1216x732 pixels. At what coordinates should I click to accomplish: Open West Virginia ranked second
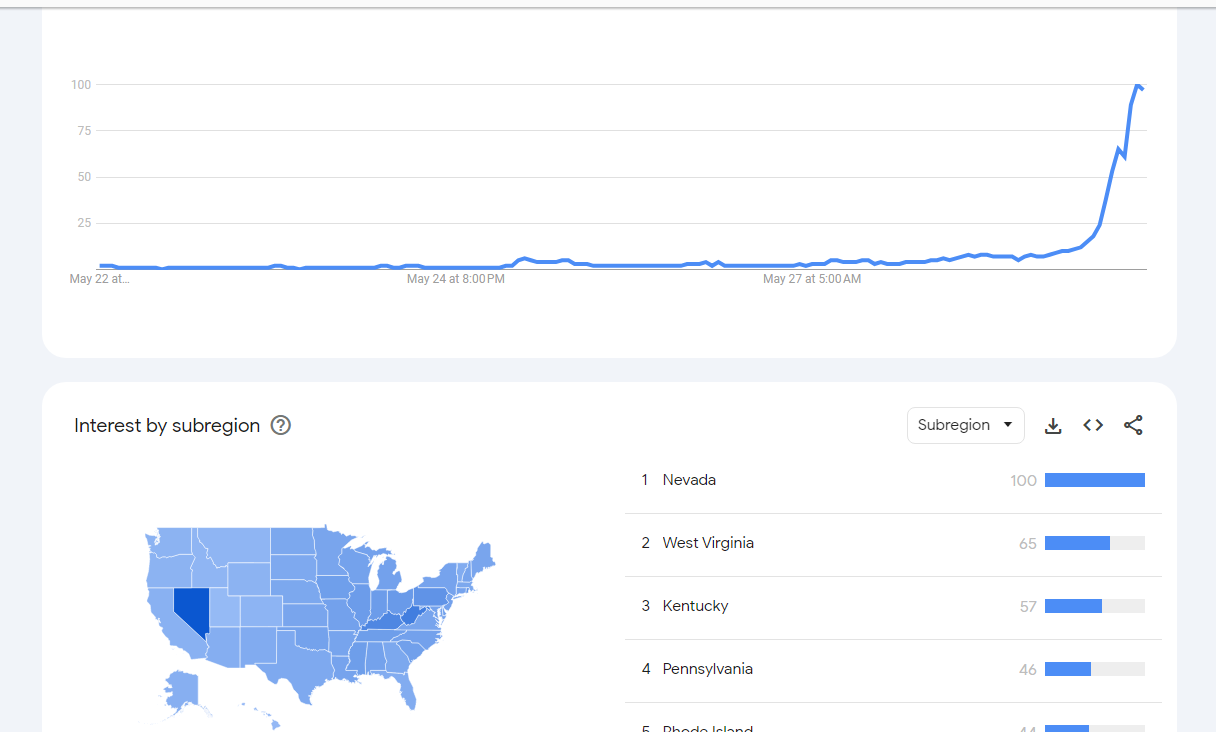(893, 543)
